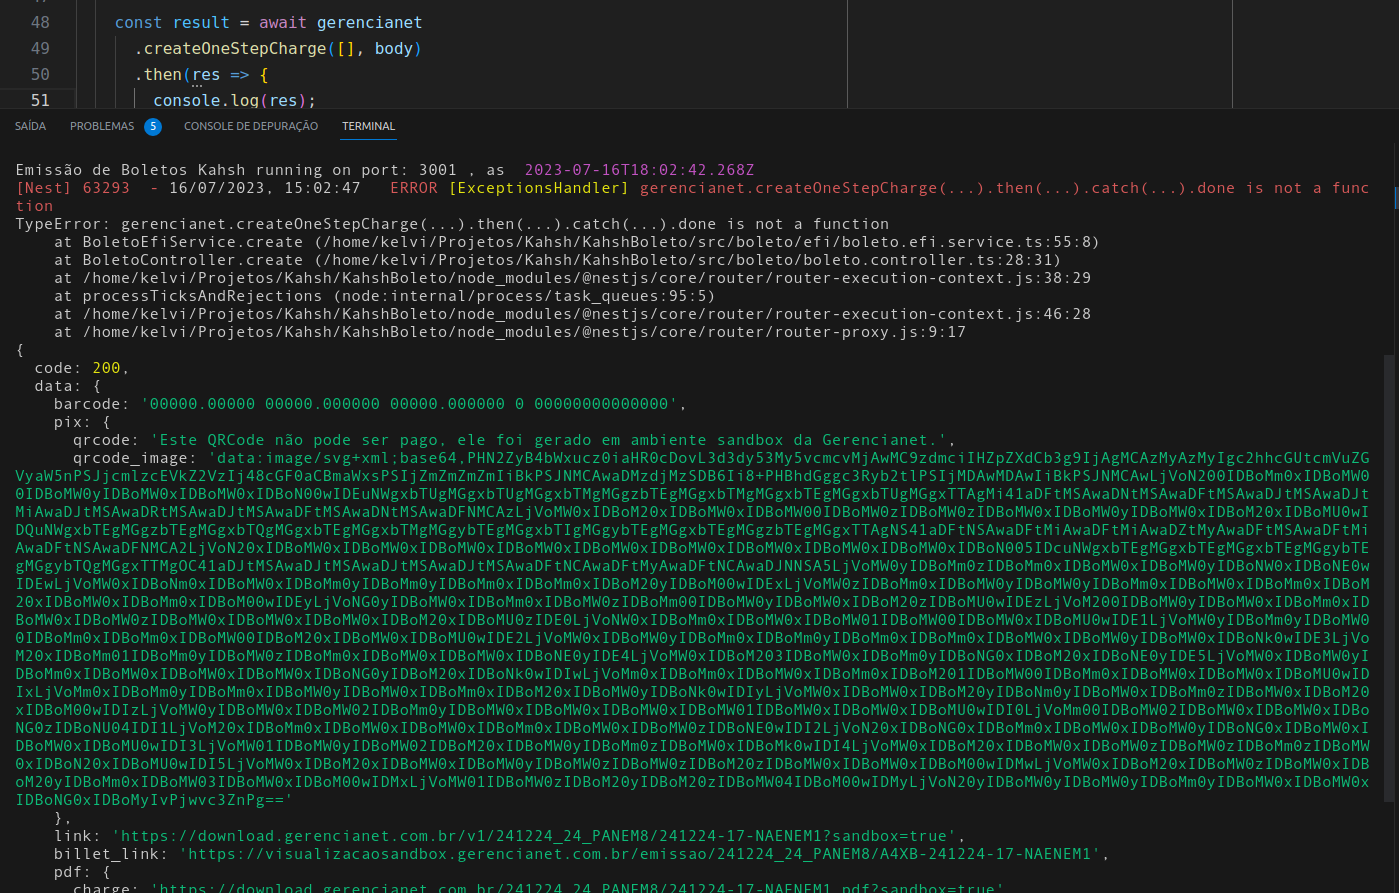Click console.log(res) line in editor

pos(235,100)
